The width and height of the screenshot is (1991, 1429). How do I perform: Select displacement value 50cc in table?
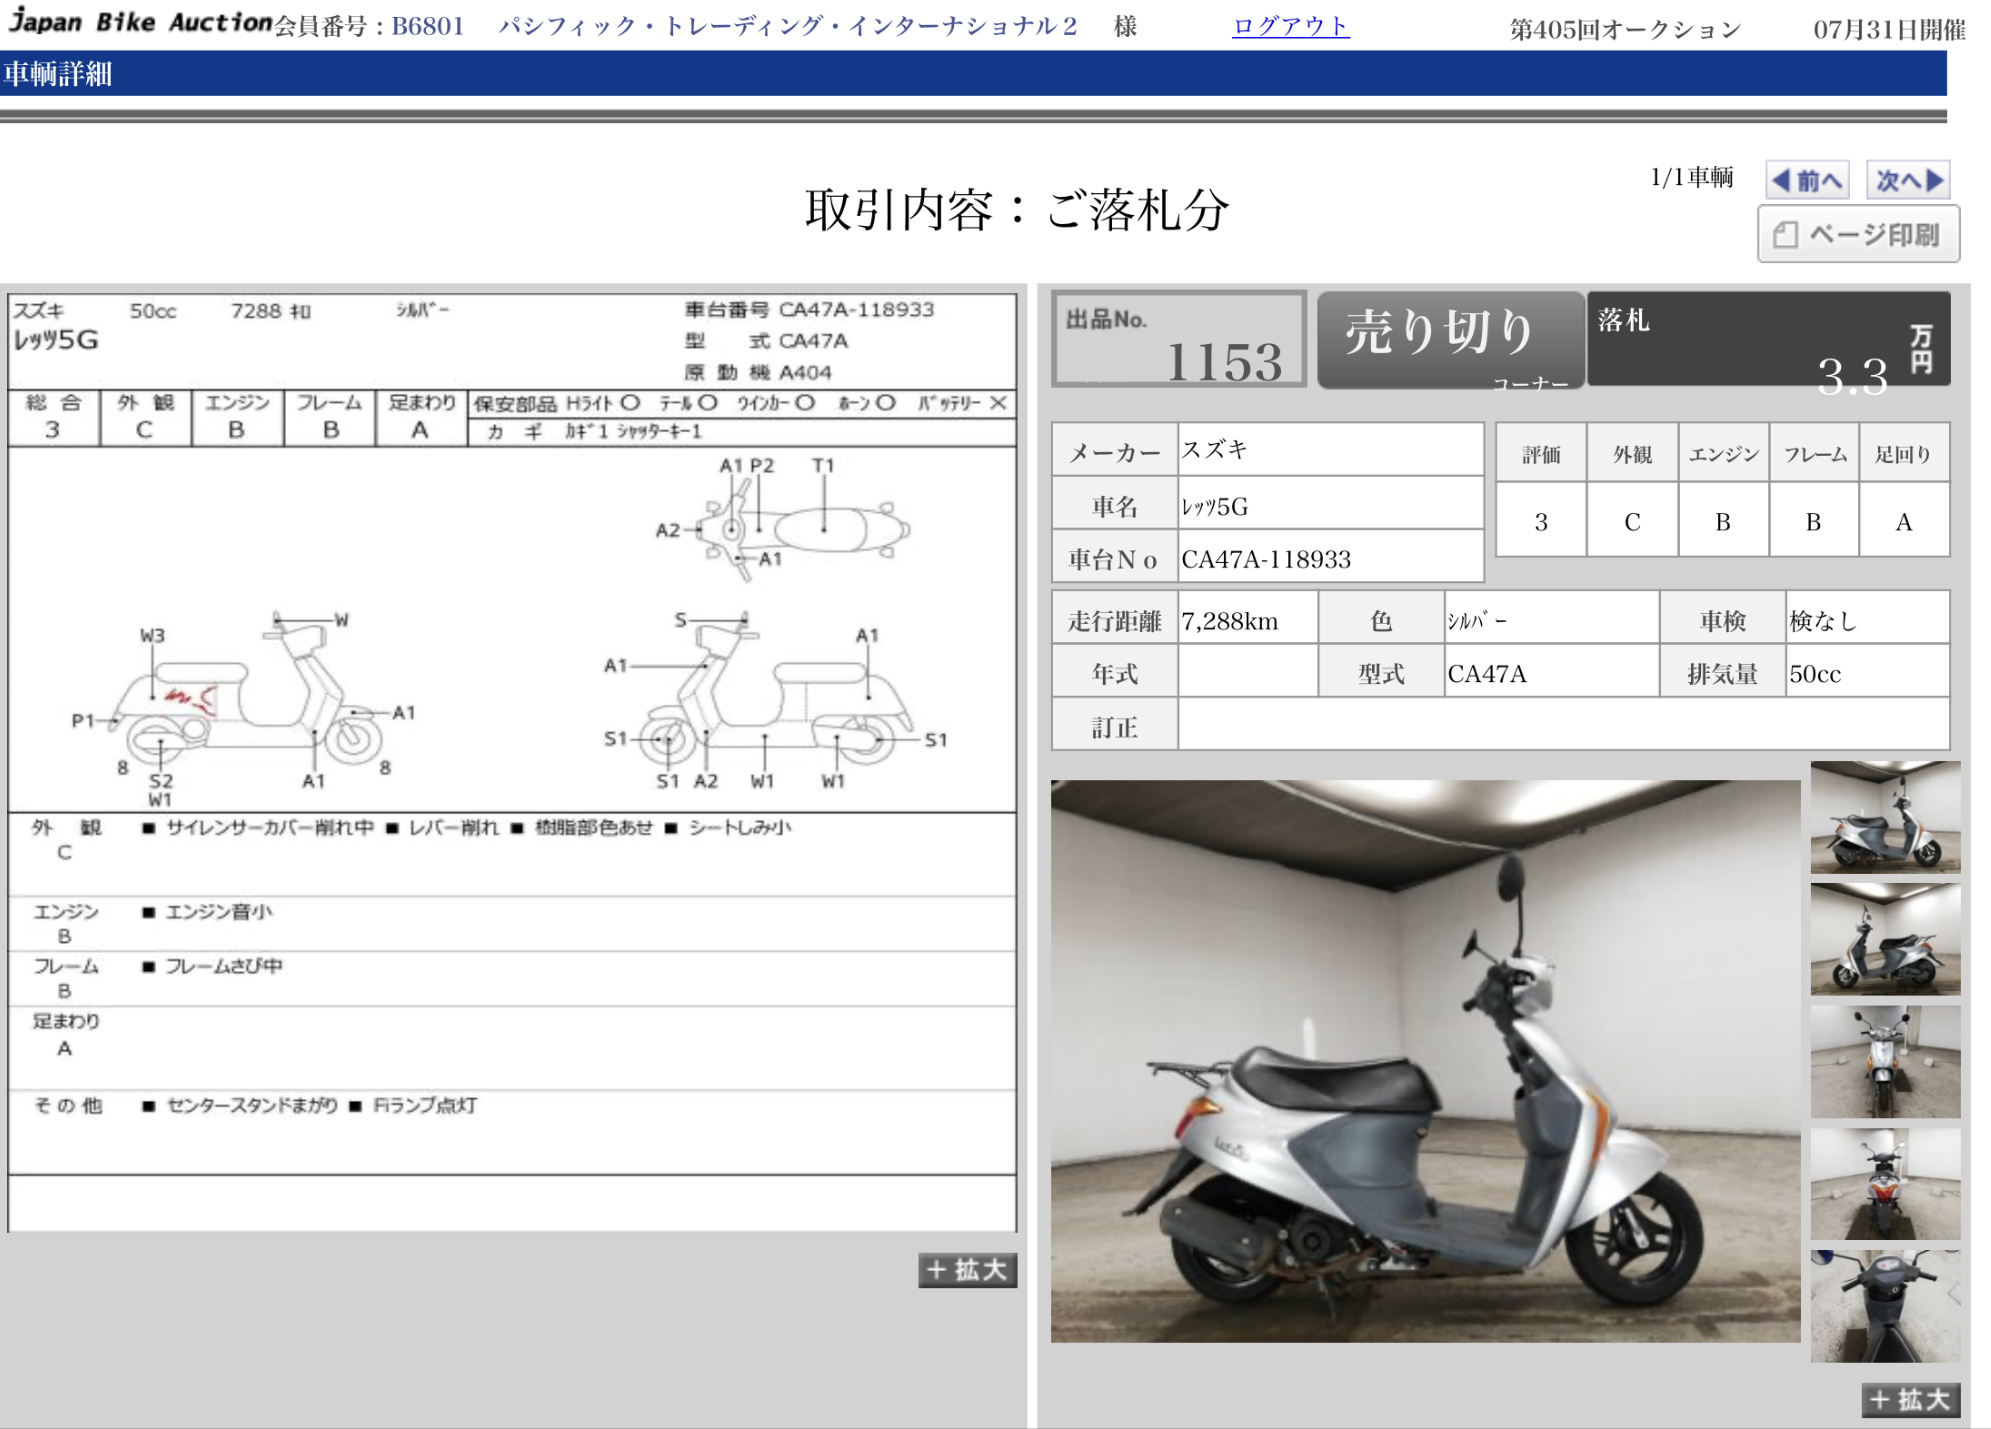click(1815, 674)
